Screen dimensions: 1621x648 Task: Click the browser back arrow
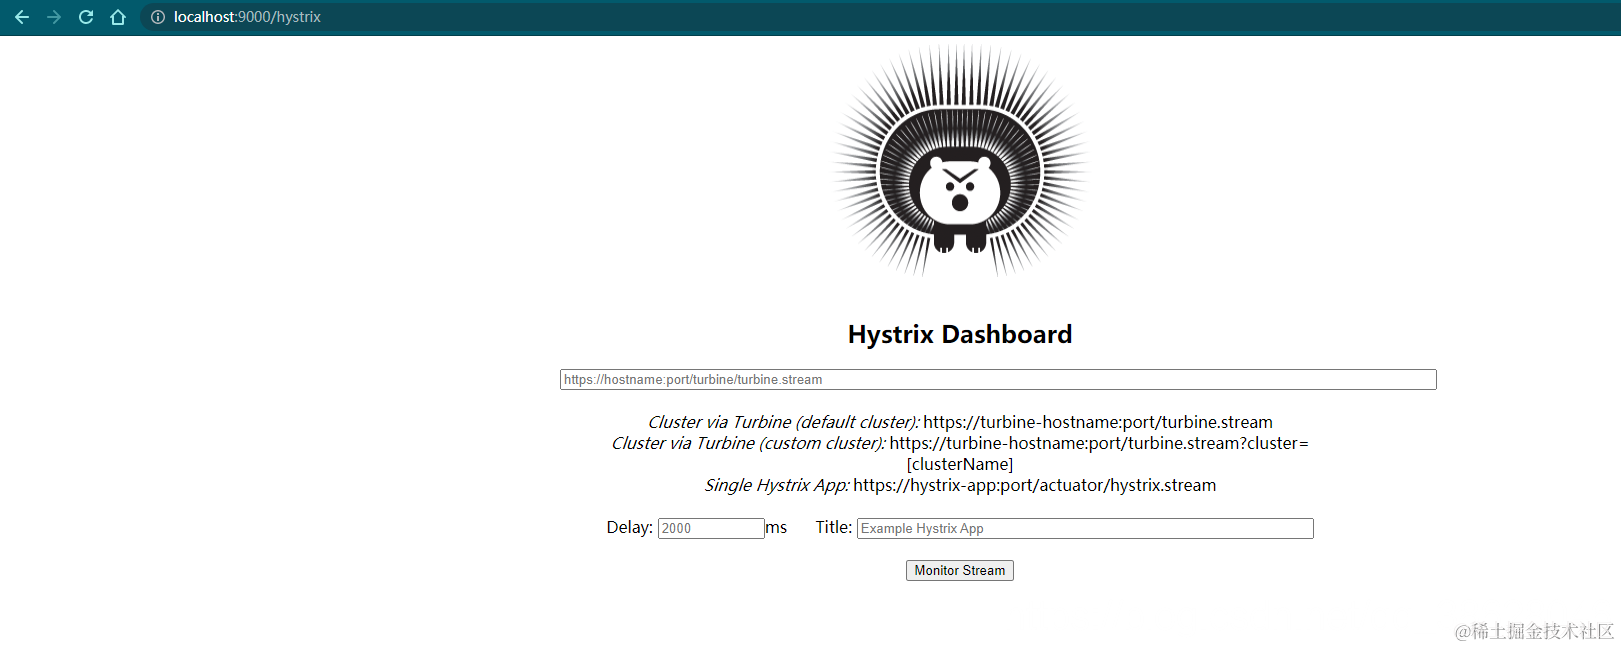22,17
